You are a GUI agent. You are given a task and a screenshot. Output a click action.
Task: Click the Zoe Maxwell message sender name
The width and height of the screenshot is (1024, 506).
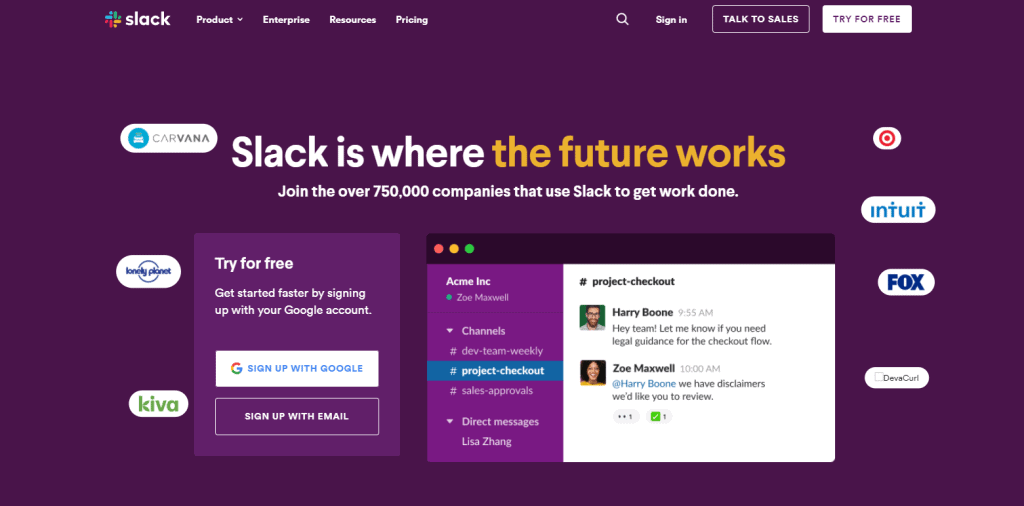coord(644,368)
